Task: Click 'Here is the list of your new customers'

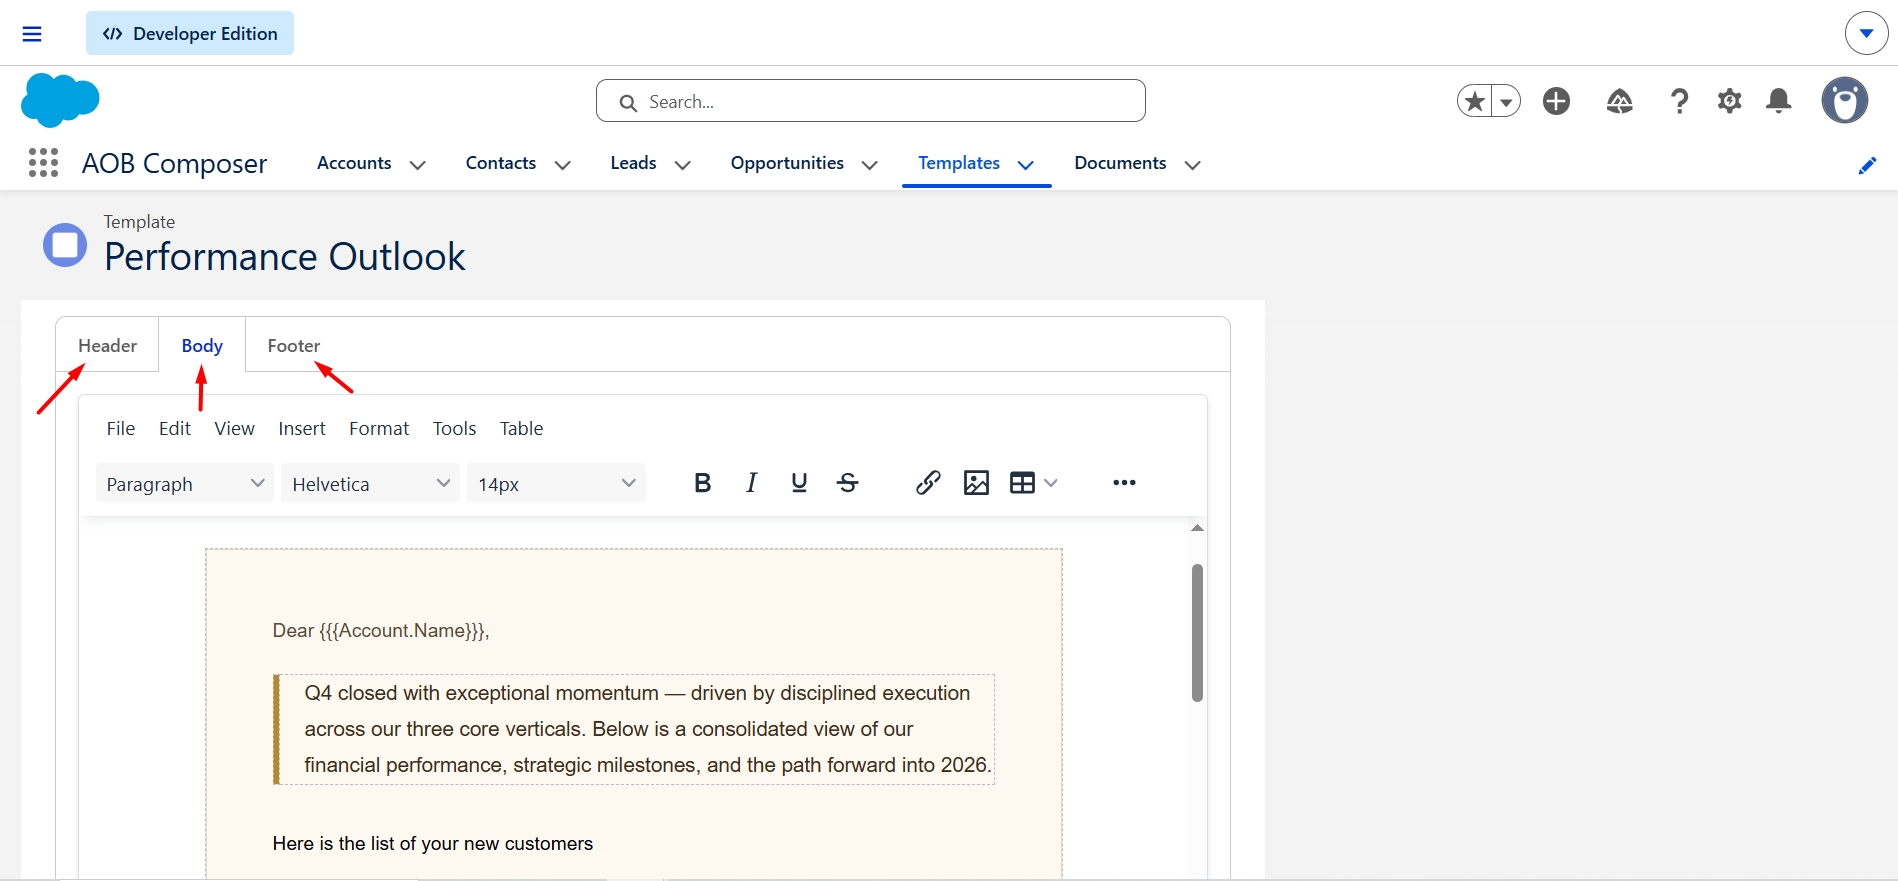Action: (433, 844)
